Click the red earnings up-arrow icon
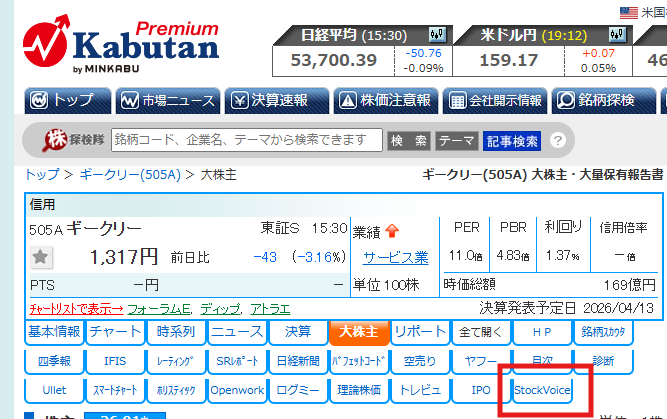 tap(392, 231)
